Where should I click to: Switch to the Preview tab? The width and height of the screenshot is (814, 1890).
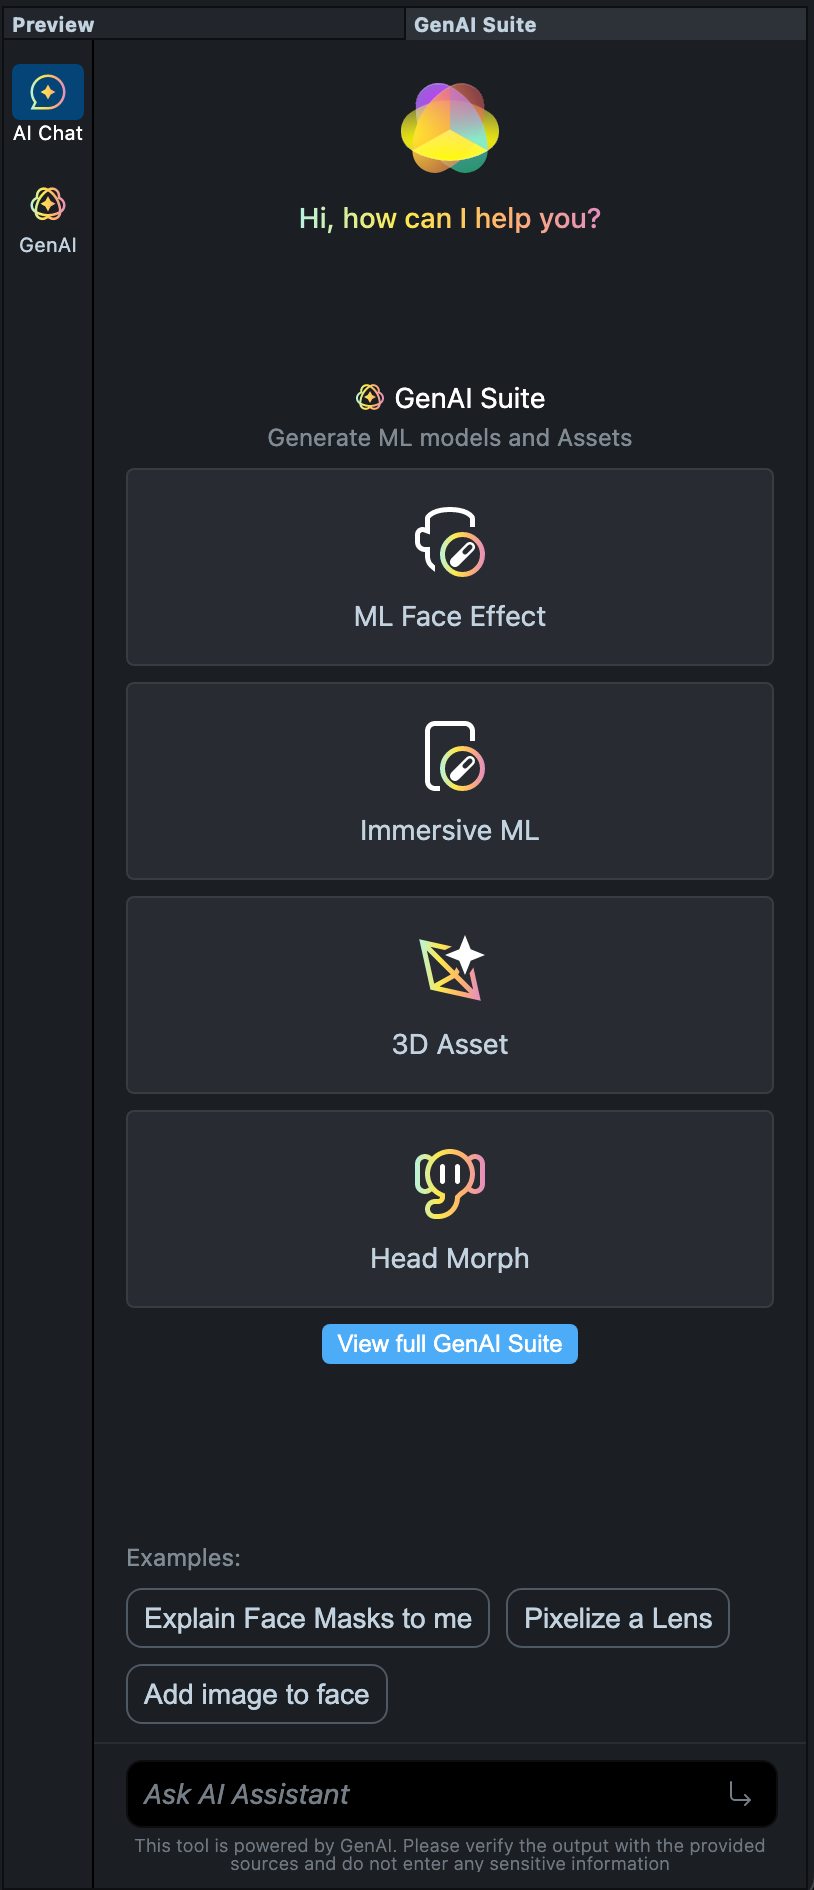click(53, 25)
